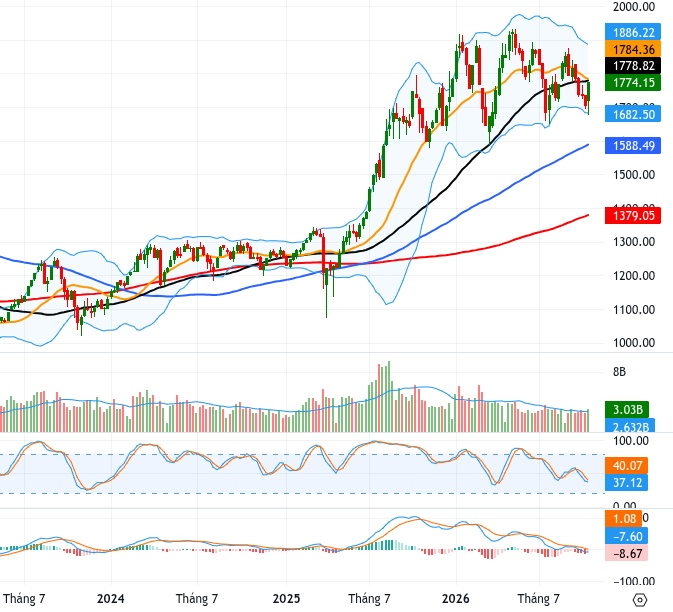
Task: Click the 1200.00 price axis level
Action: pos(634,276)
